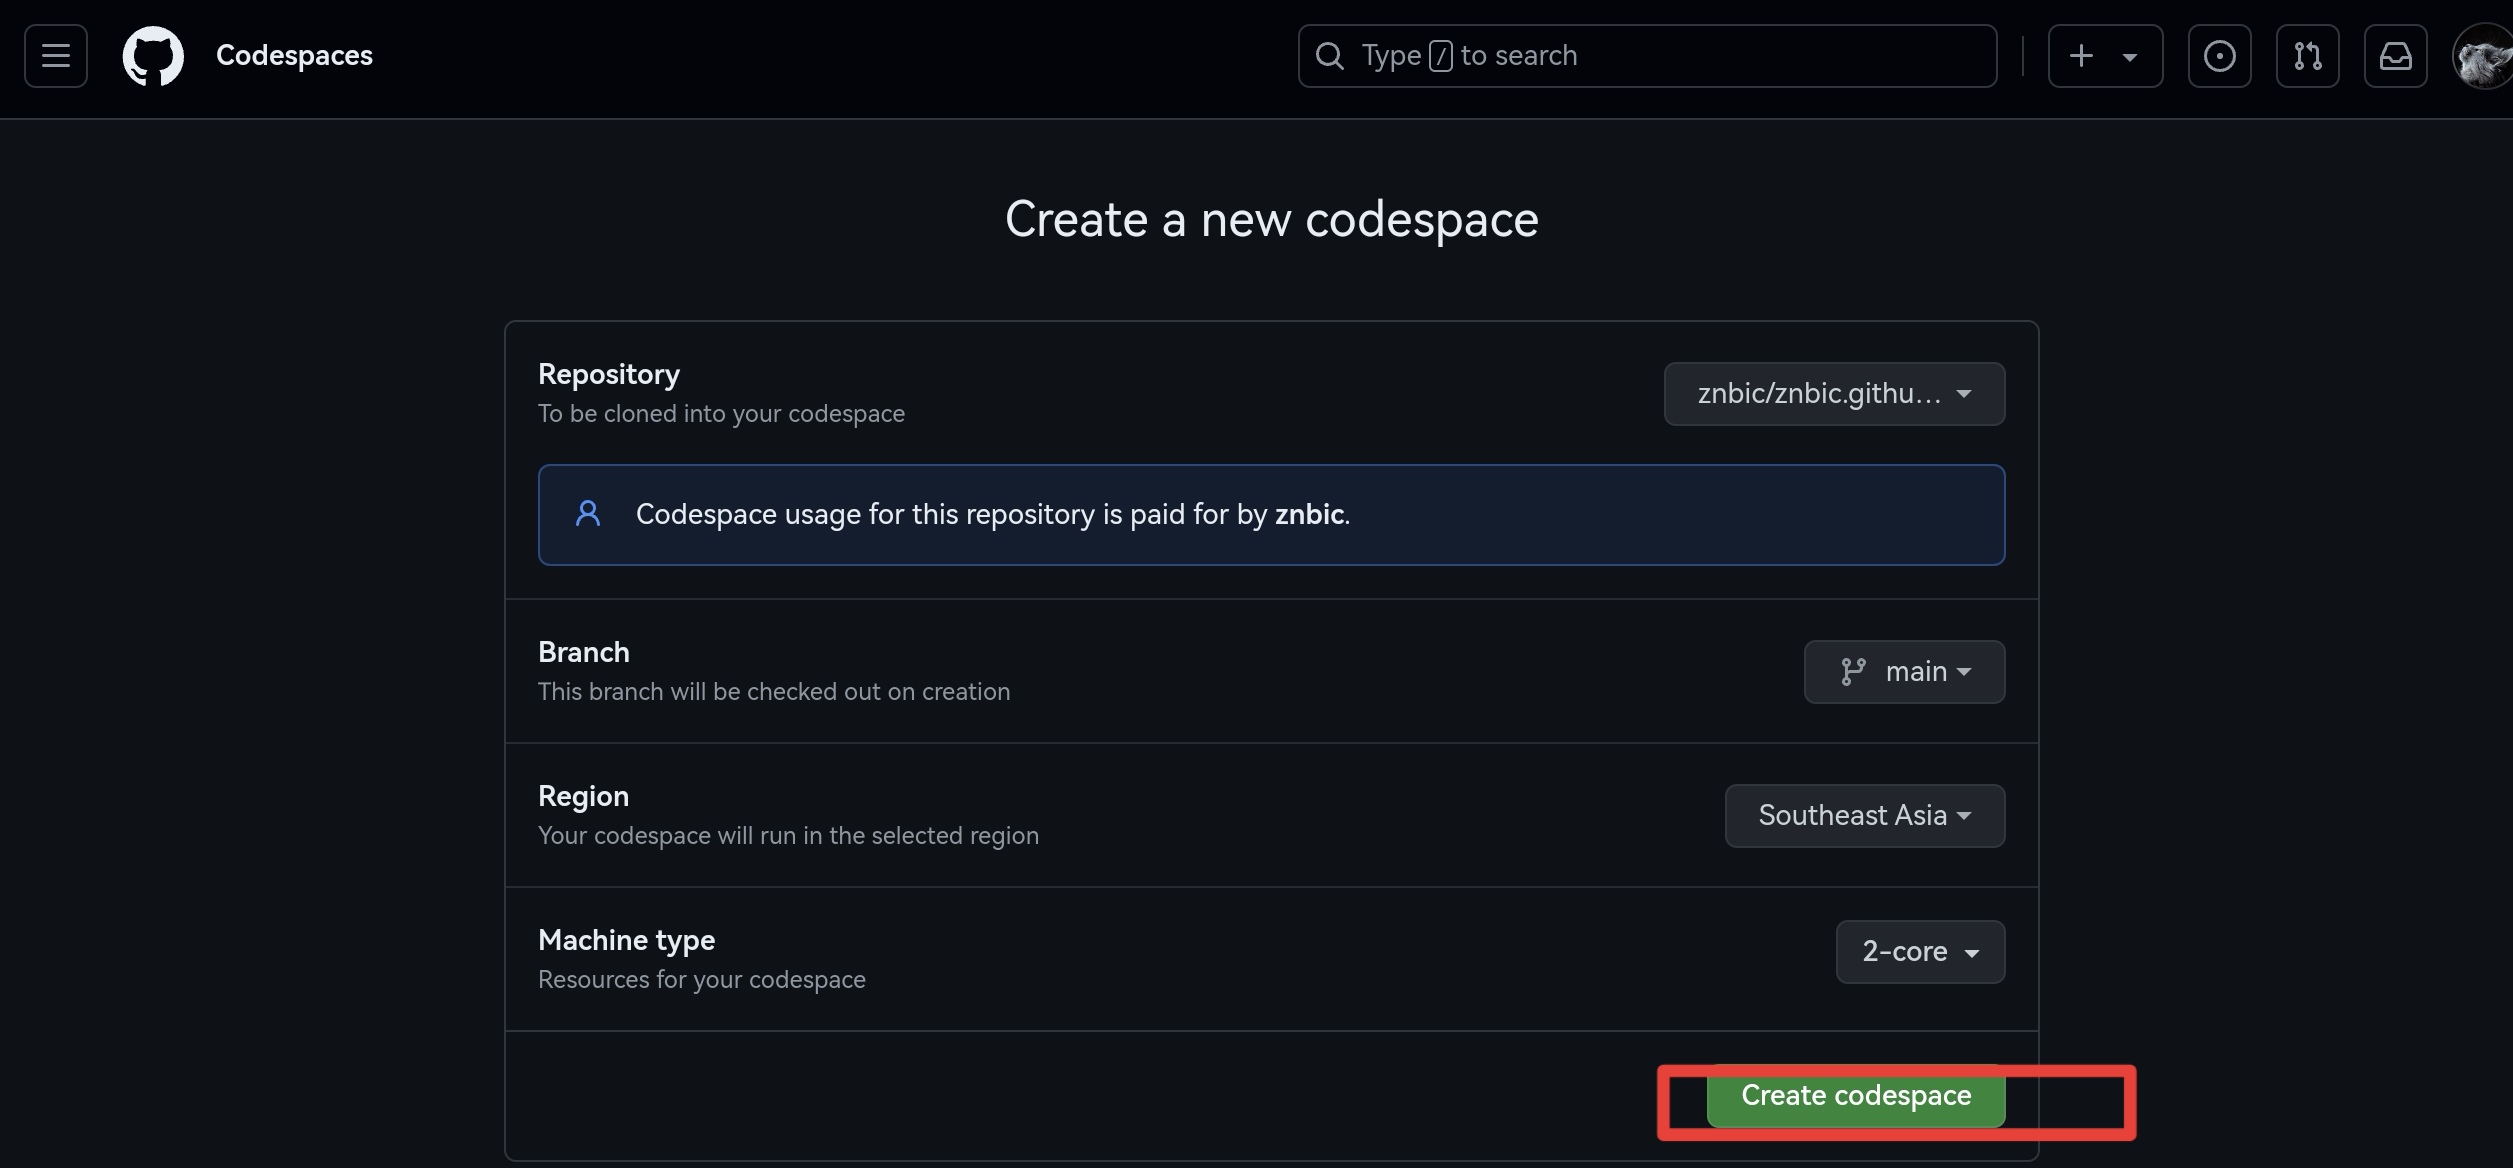
Task: Click the bold znbic name in notice
Action: pos(1309,514)
